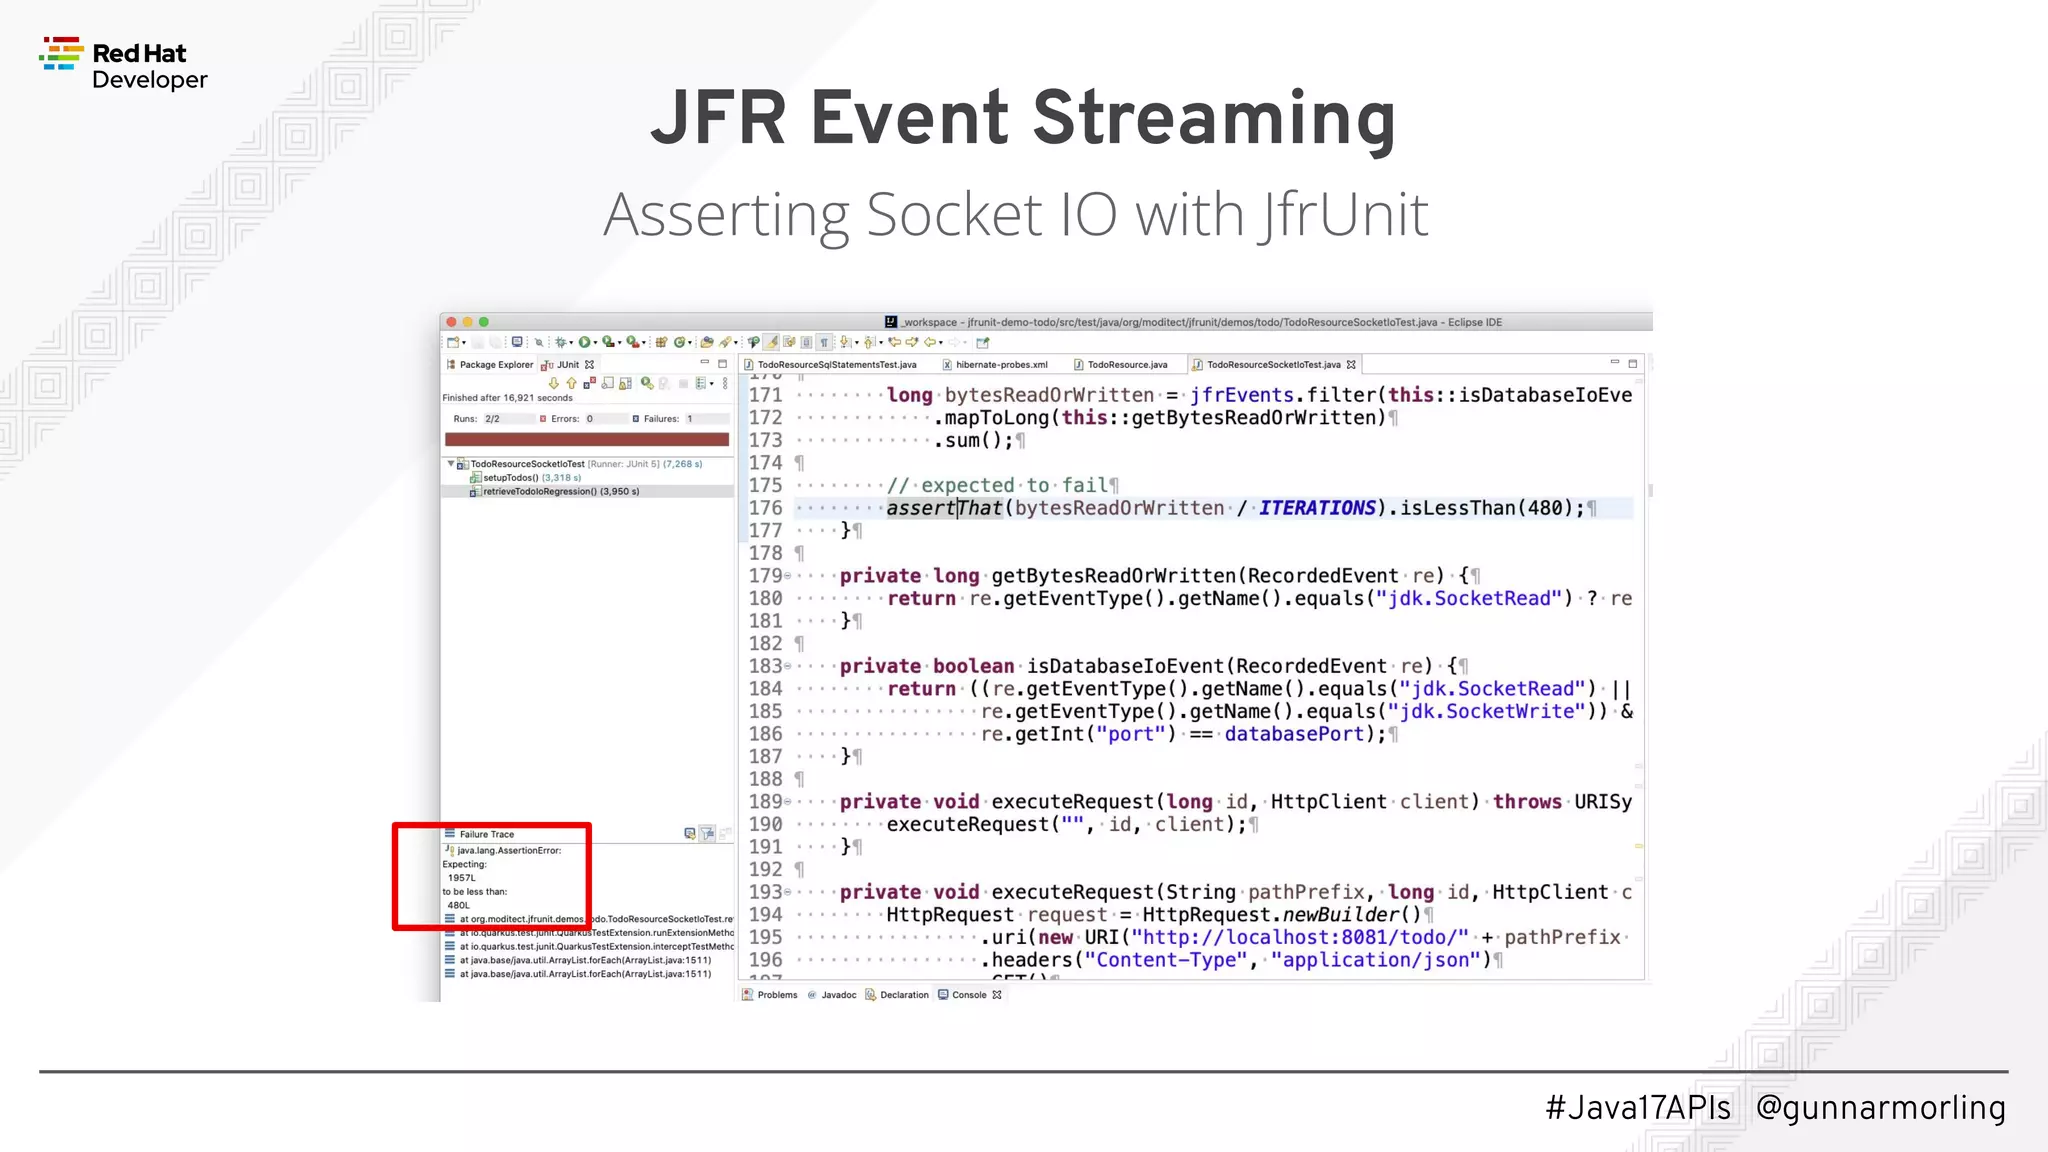Click Previous Failed Test up arrow
This screenshot has width=2048, height=1152.
click(x=572, y=383)
